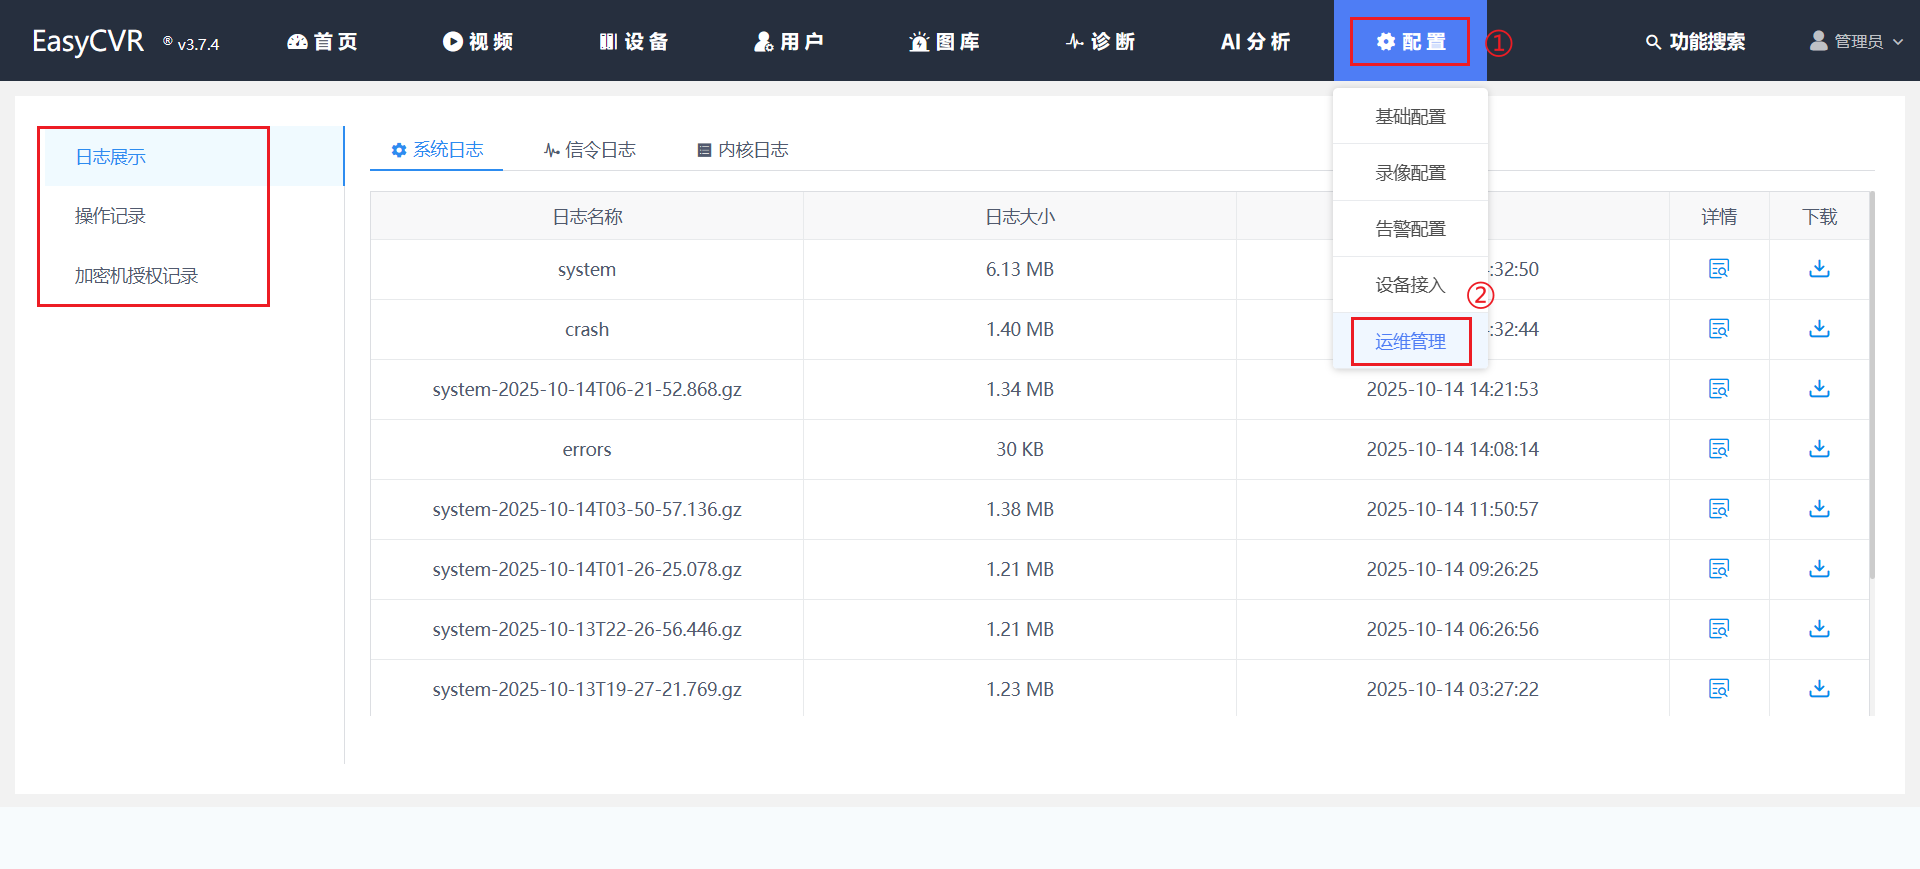Screen dimensions: 1920x869
Task: Expand the 配置 menu in navbar
Action: [x=1410, y=41]
